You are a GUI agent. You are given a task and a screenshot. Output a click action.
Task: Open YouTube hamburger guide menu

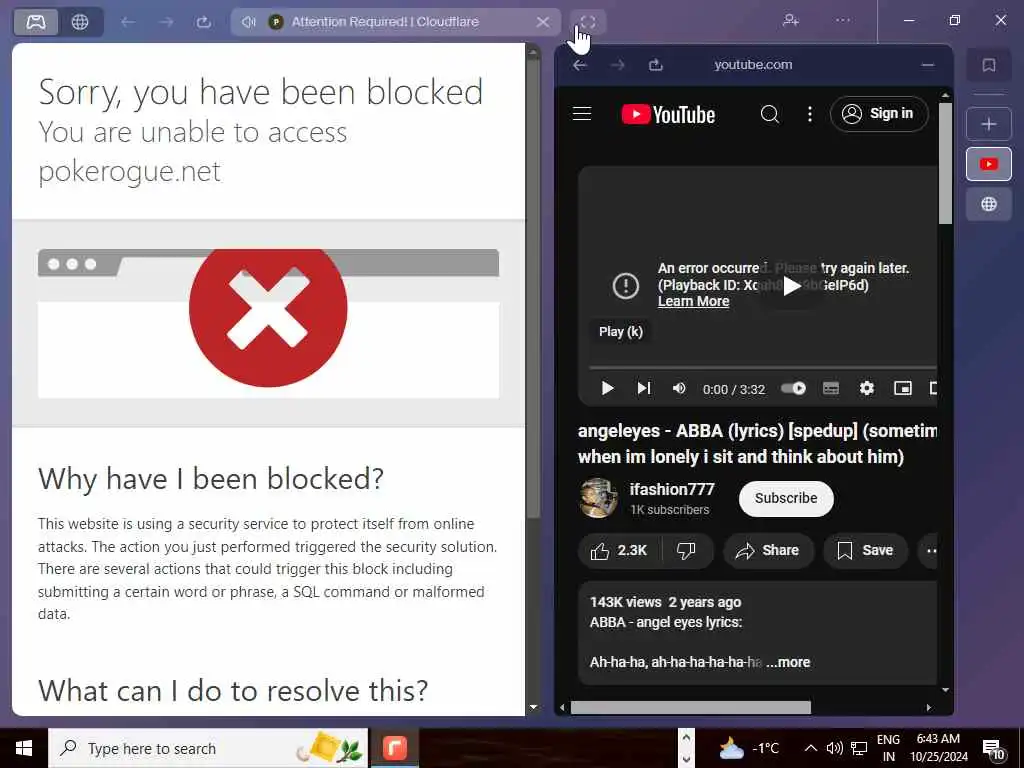pos(582,114)
